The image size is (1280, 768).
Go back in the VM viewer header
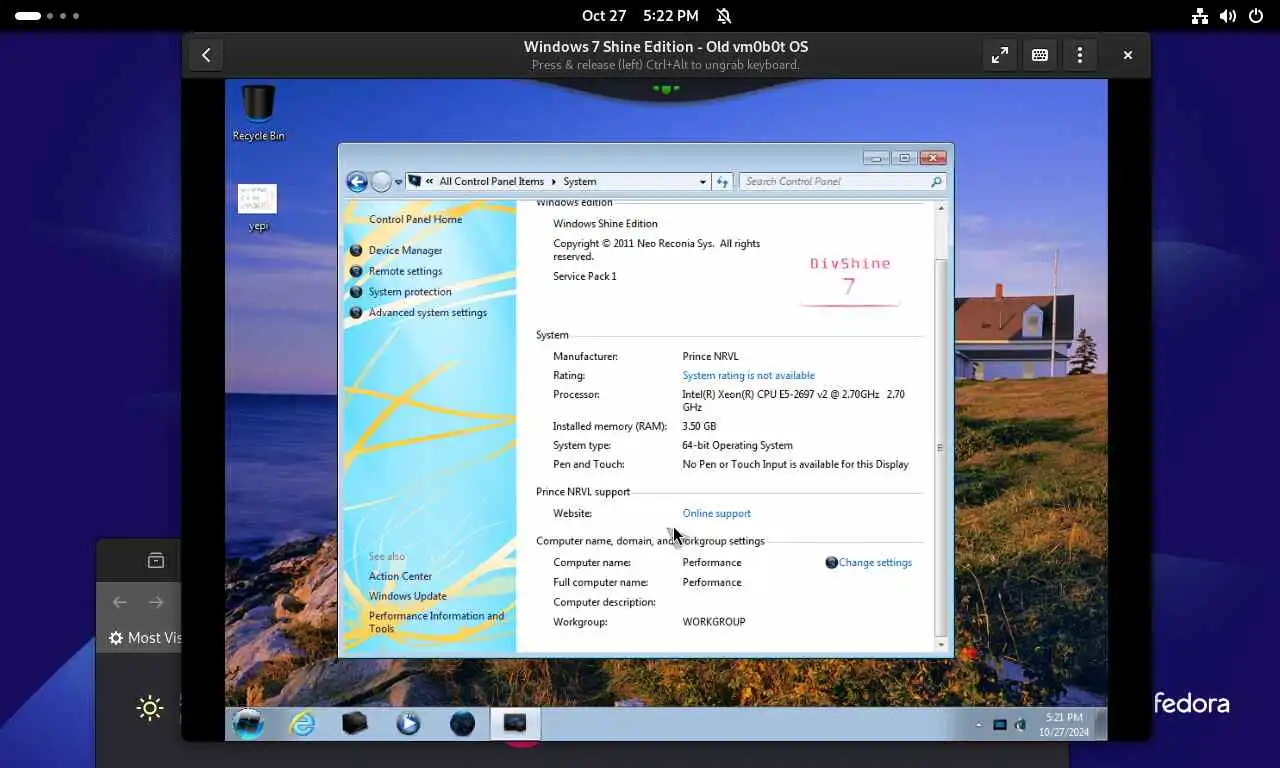click(206, 55)
